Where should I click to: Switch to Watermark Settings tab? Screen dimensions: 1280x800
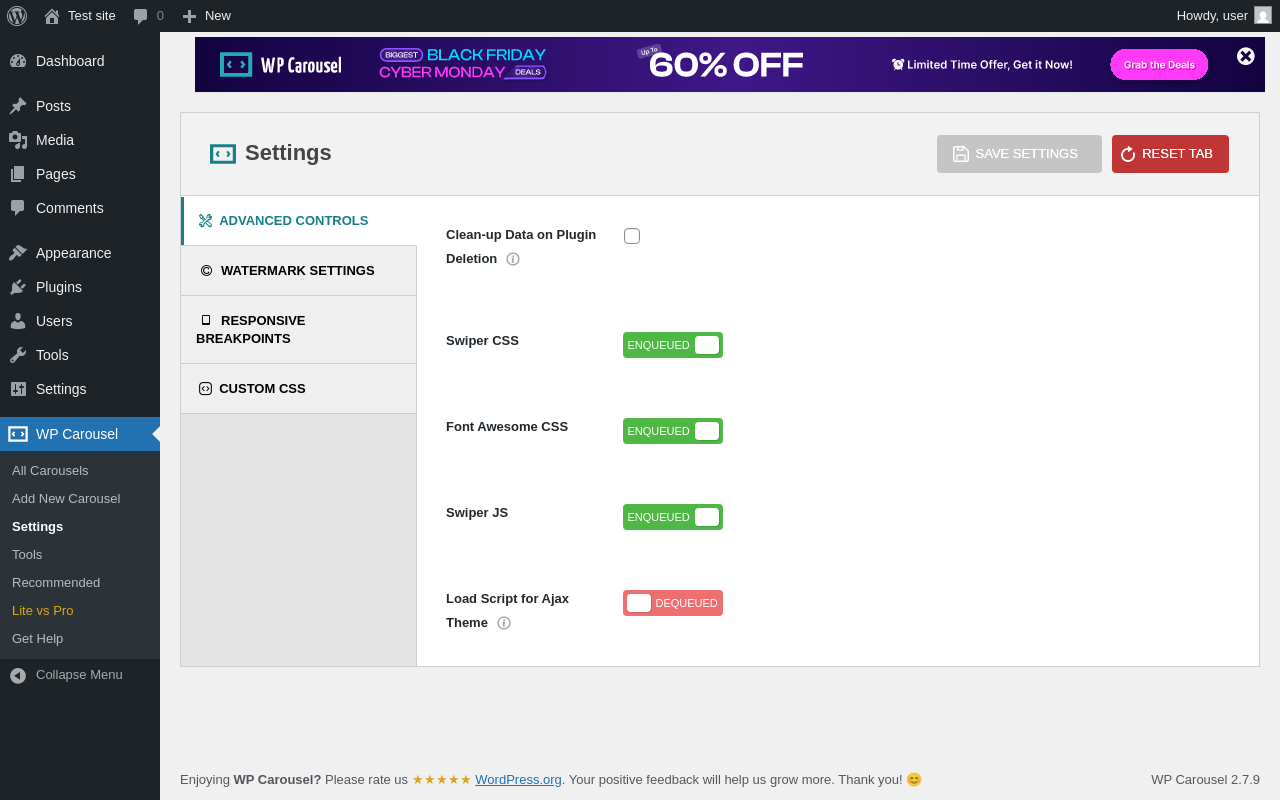297,271
